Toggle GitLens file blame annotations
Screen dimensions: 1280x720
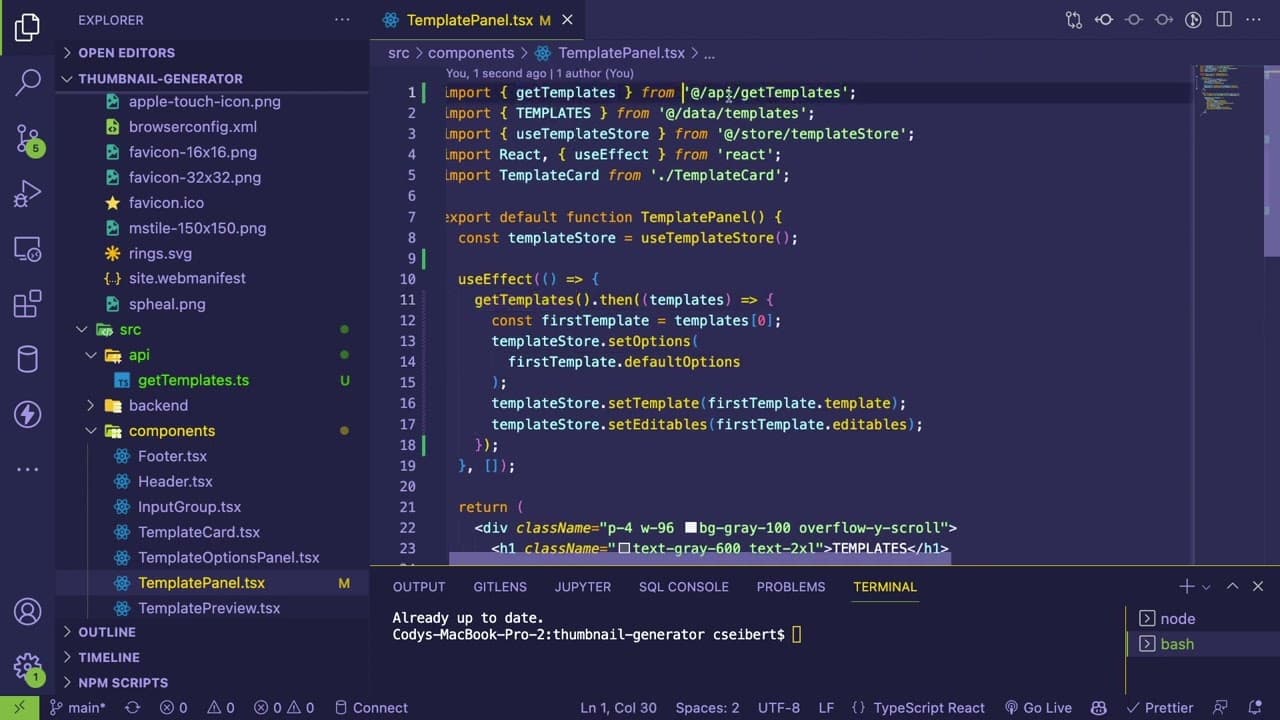(1193, 20)
